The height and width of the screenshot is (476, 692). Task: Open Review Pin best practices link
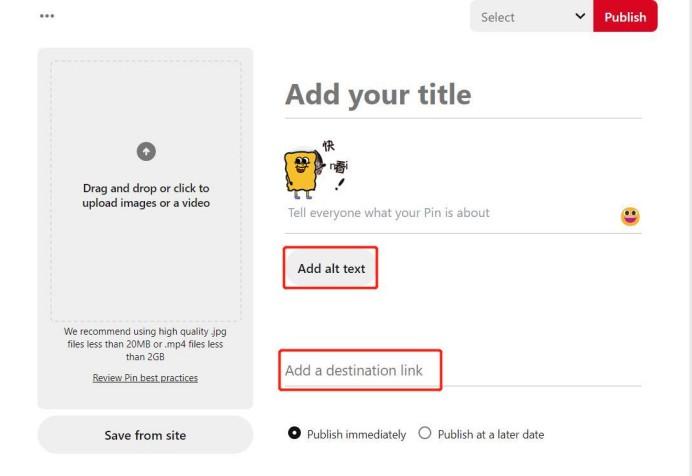[x=145, y=378]
